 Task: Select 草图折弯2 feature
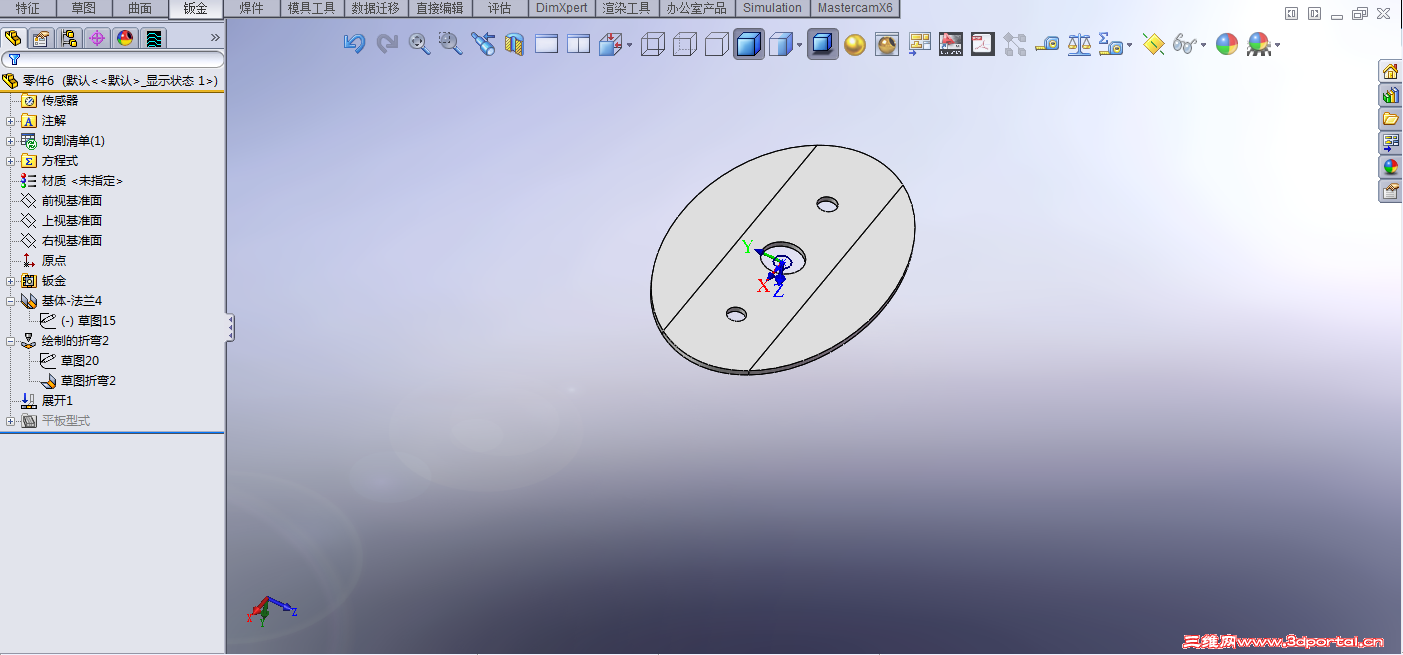(88, 381)
